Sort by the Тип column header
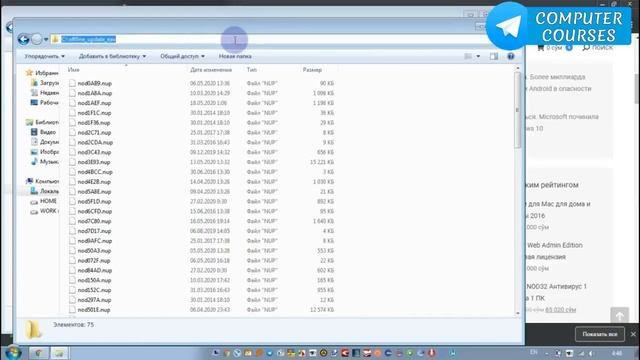Screen dimensions: 640x360 pyautogui.click(x=252, y=70)
